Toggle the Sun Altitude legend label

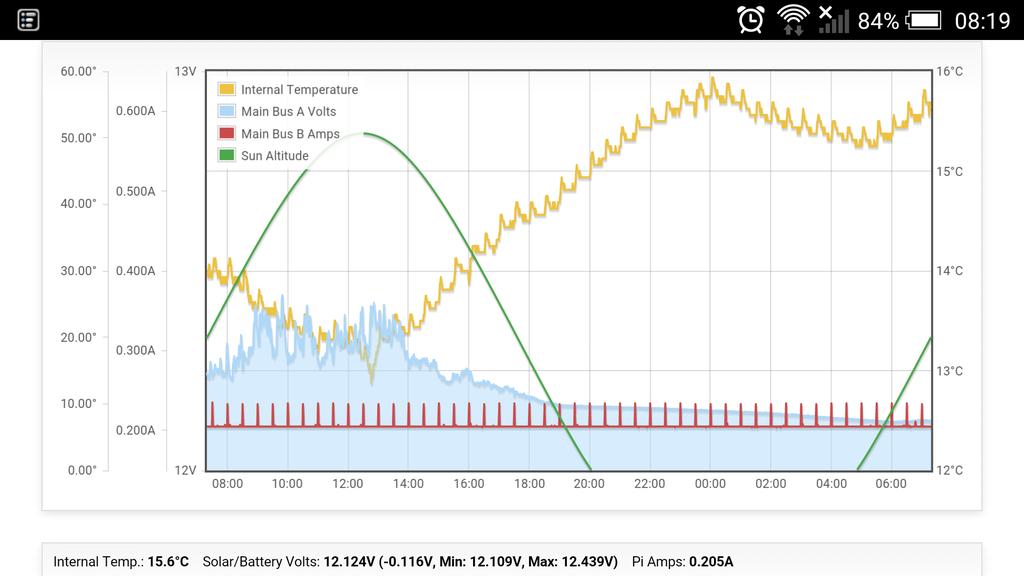pos(275,156)
